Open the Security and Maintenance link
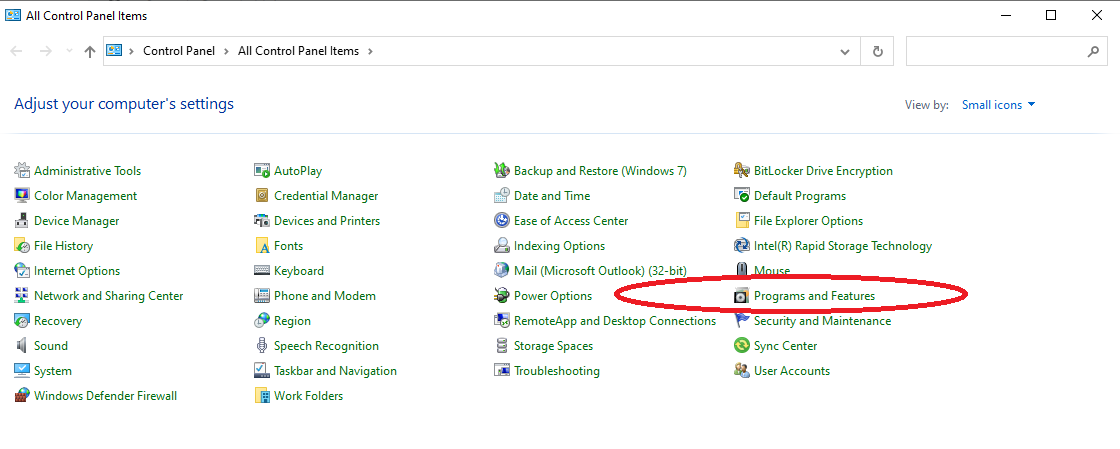Viewport: 1120px width, 449px height. 822,321
